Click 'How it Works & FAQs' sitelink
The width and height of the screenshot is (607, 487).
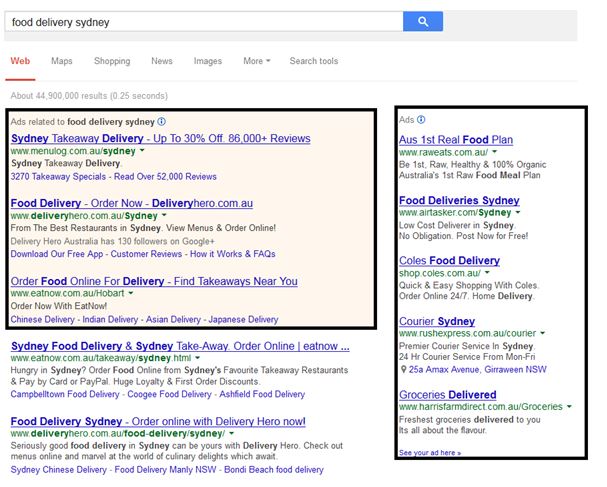tap(233, 254)
